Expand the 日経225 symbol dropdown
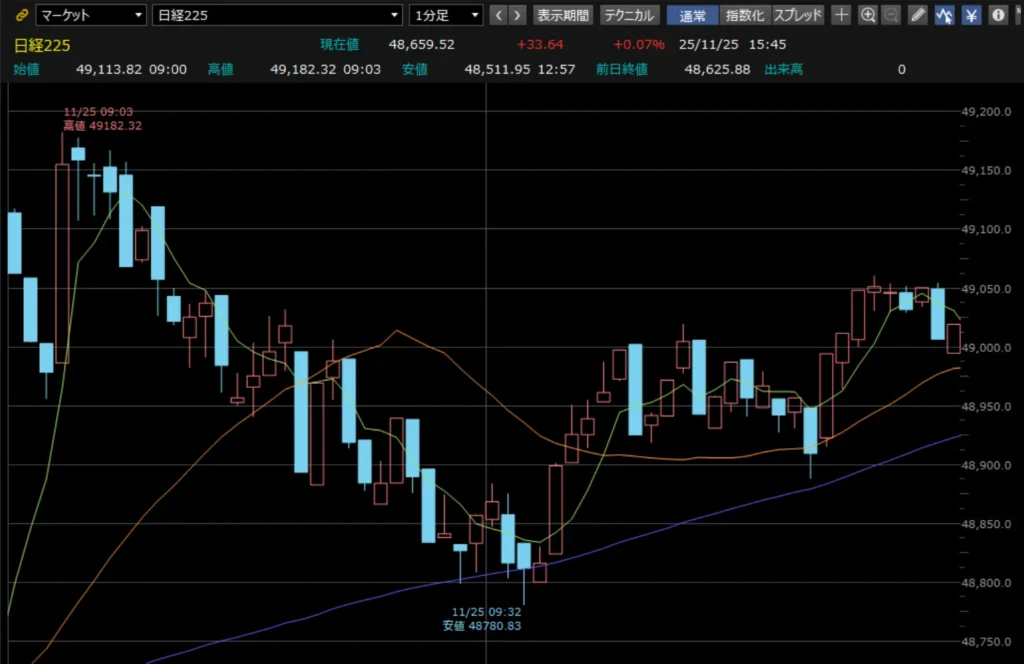Screen dimensions: 1024x664 pos(278,15)
